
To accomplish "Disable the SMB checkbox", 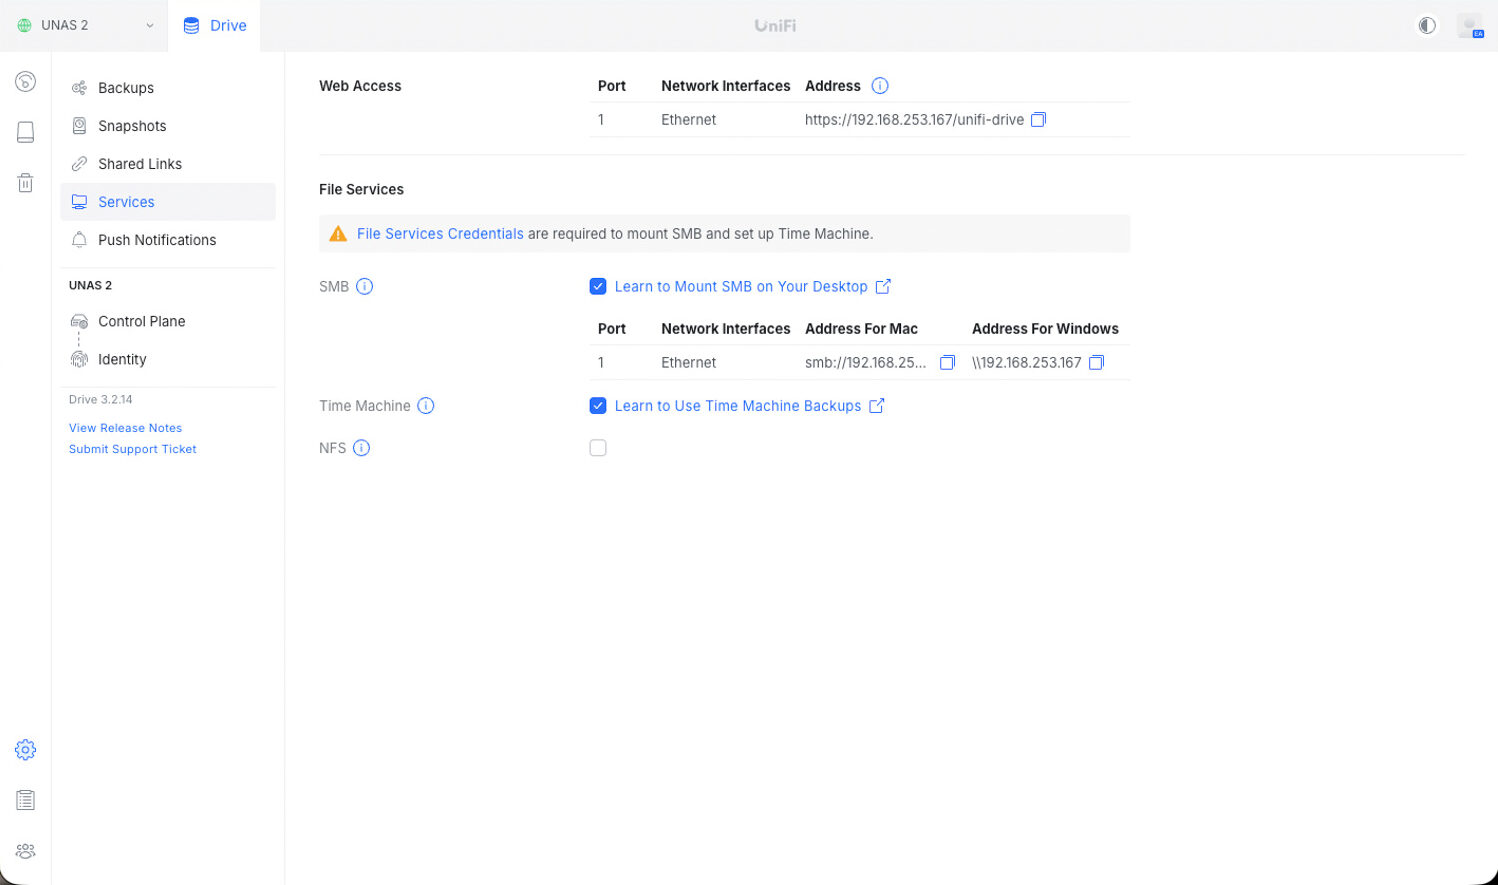I will click(598, 287).
